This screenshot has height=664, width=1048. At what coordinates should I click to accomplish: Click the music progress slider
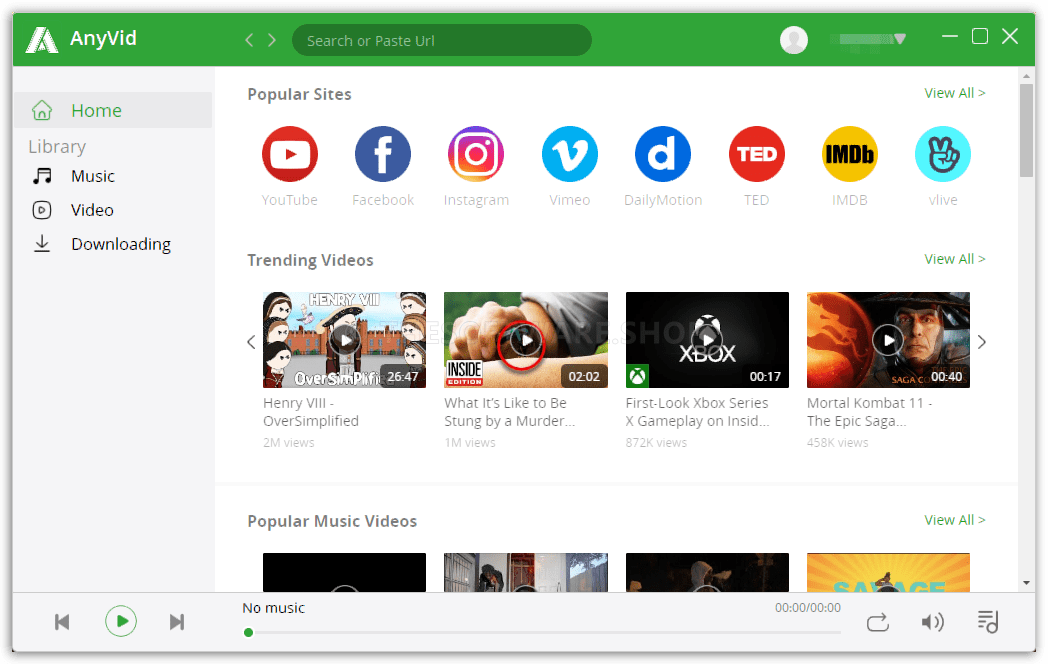pos(544,632)
